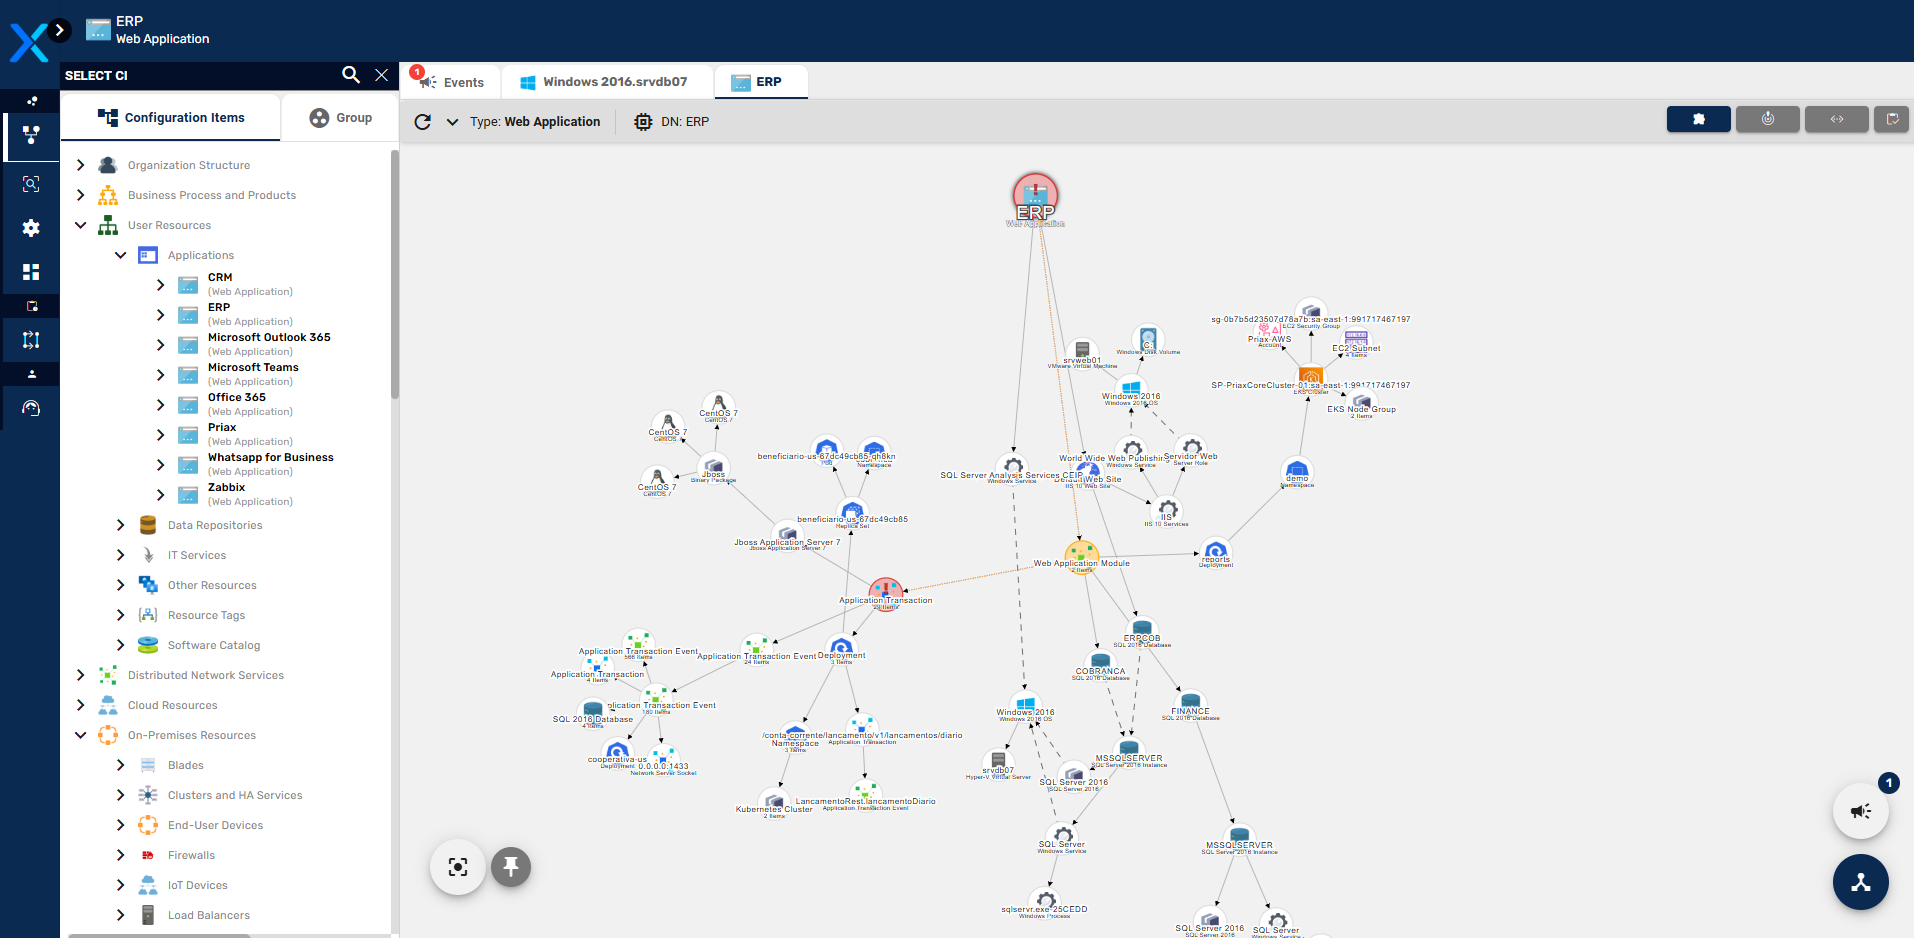Toggle the pin button on the canvas

tap(511, 867)
